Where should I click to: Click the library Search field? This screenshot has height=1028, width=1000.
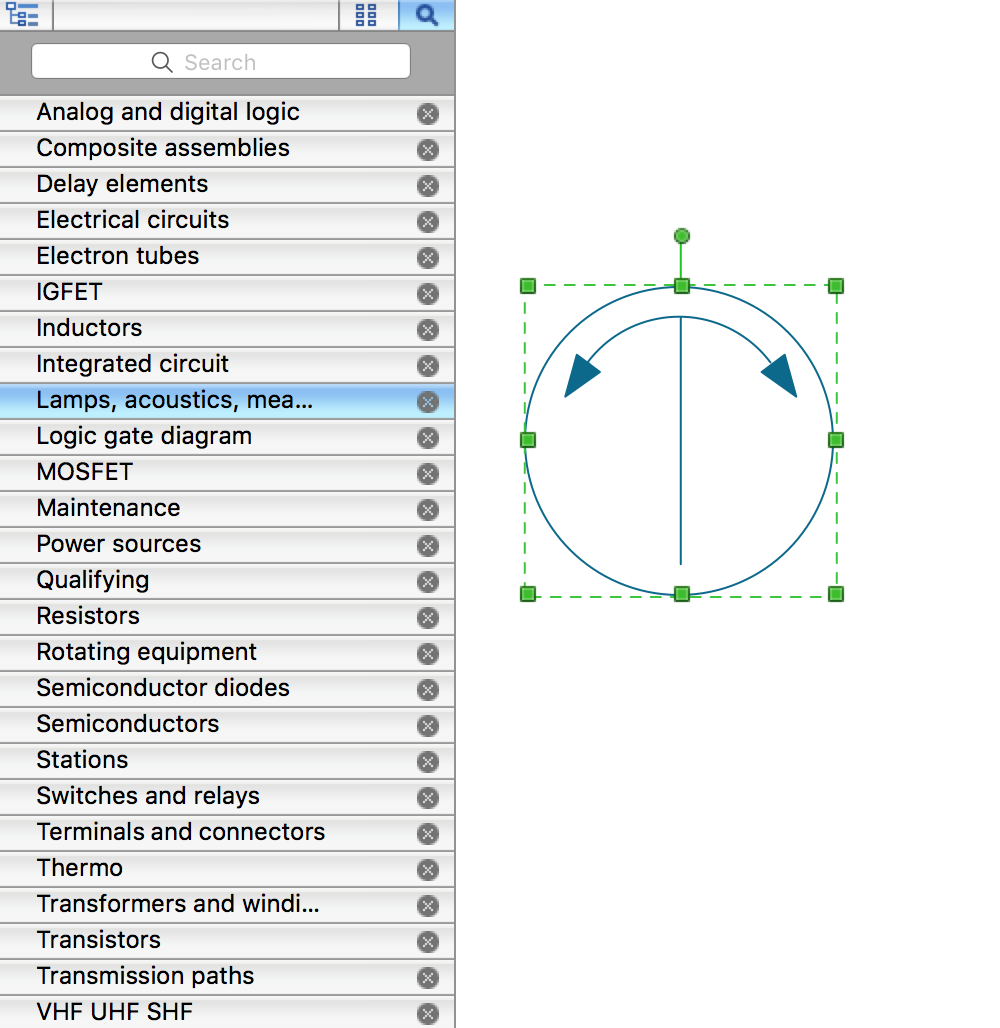[x=221, y=62]
